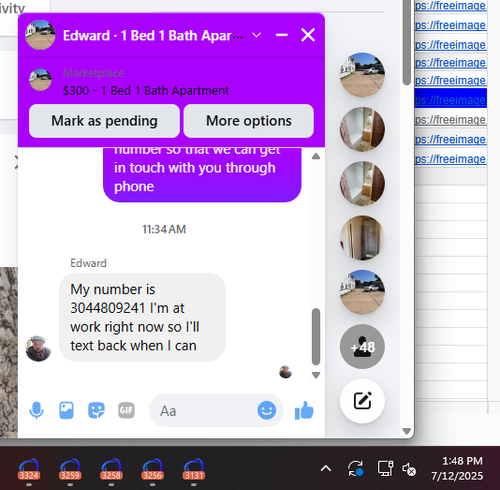Open the highlighted freeimage link
500x490 pixels.
[x=450, y=99]
